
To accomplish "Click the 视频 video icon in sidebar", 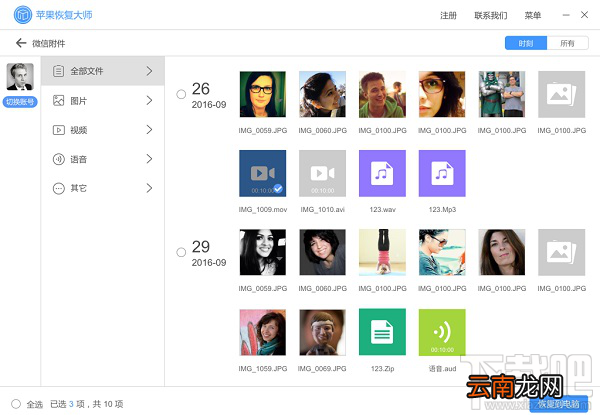I will (59, 130).
